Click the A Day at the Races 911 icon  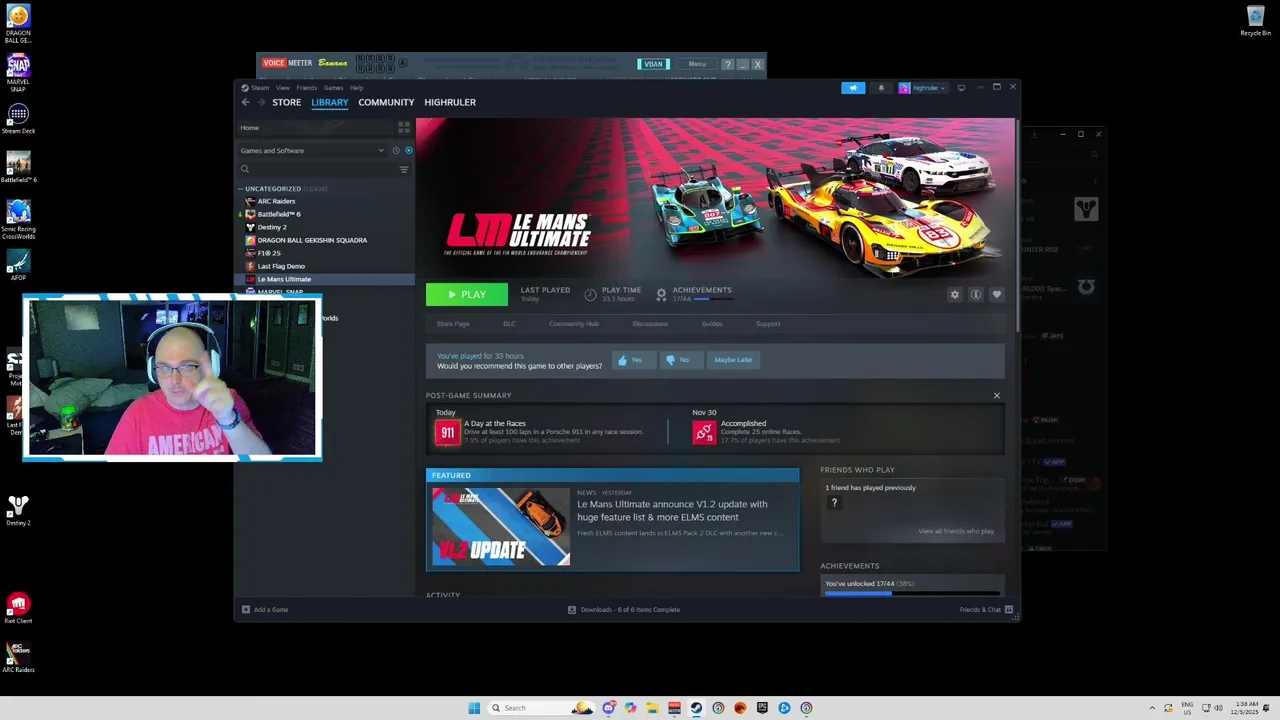447,432
